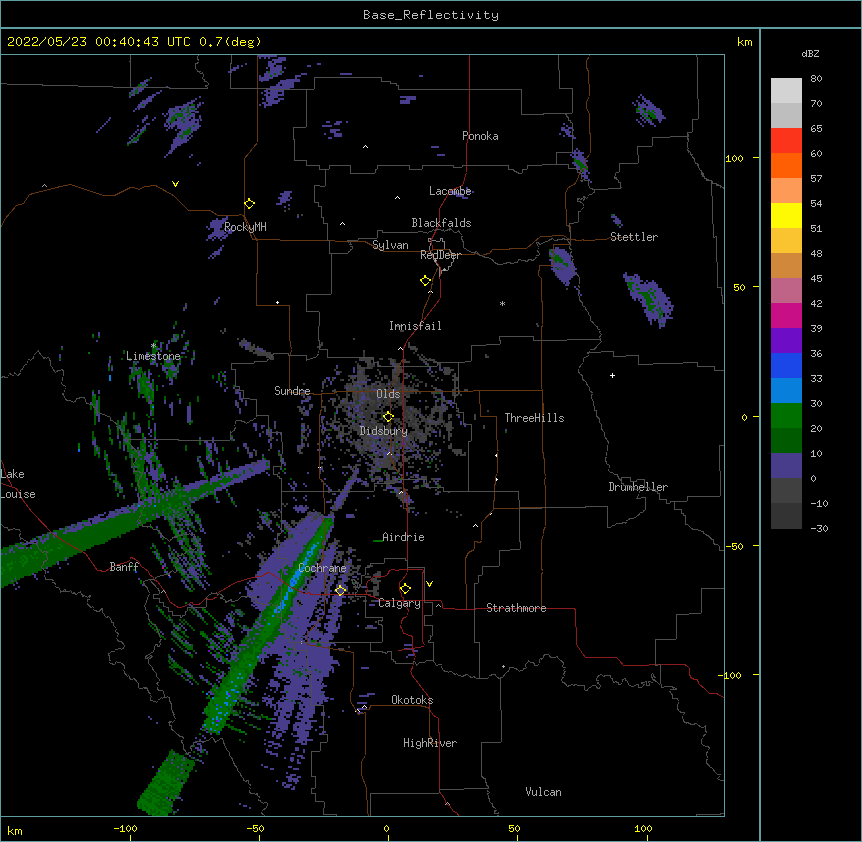Click the Sylvan label
This screenshot has width=862, height=842.
(390, 245)
